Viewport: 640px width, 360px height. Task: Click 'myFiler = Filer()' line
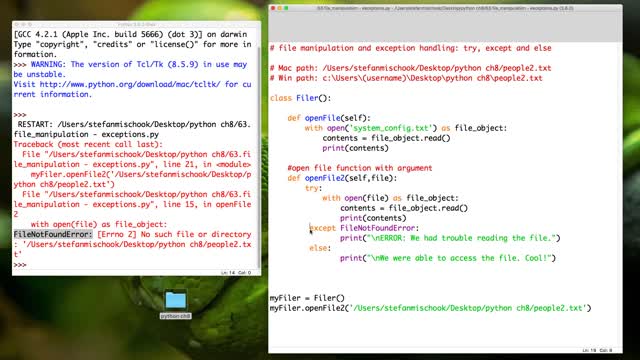[x=307, y=298]
